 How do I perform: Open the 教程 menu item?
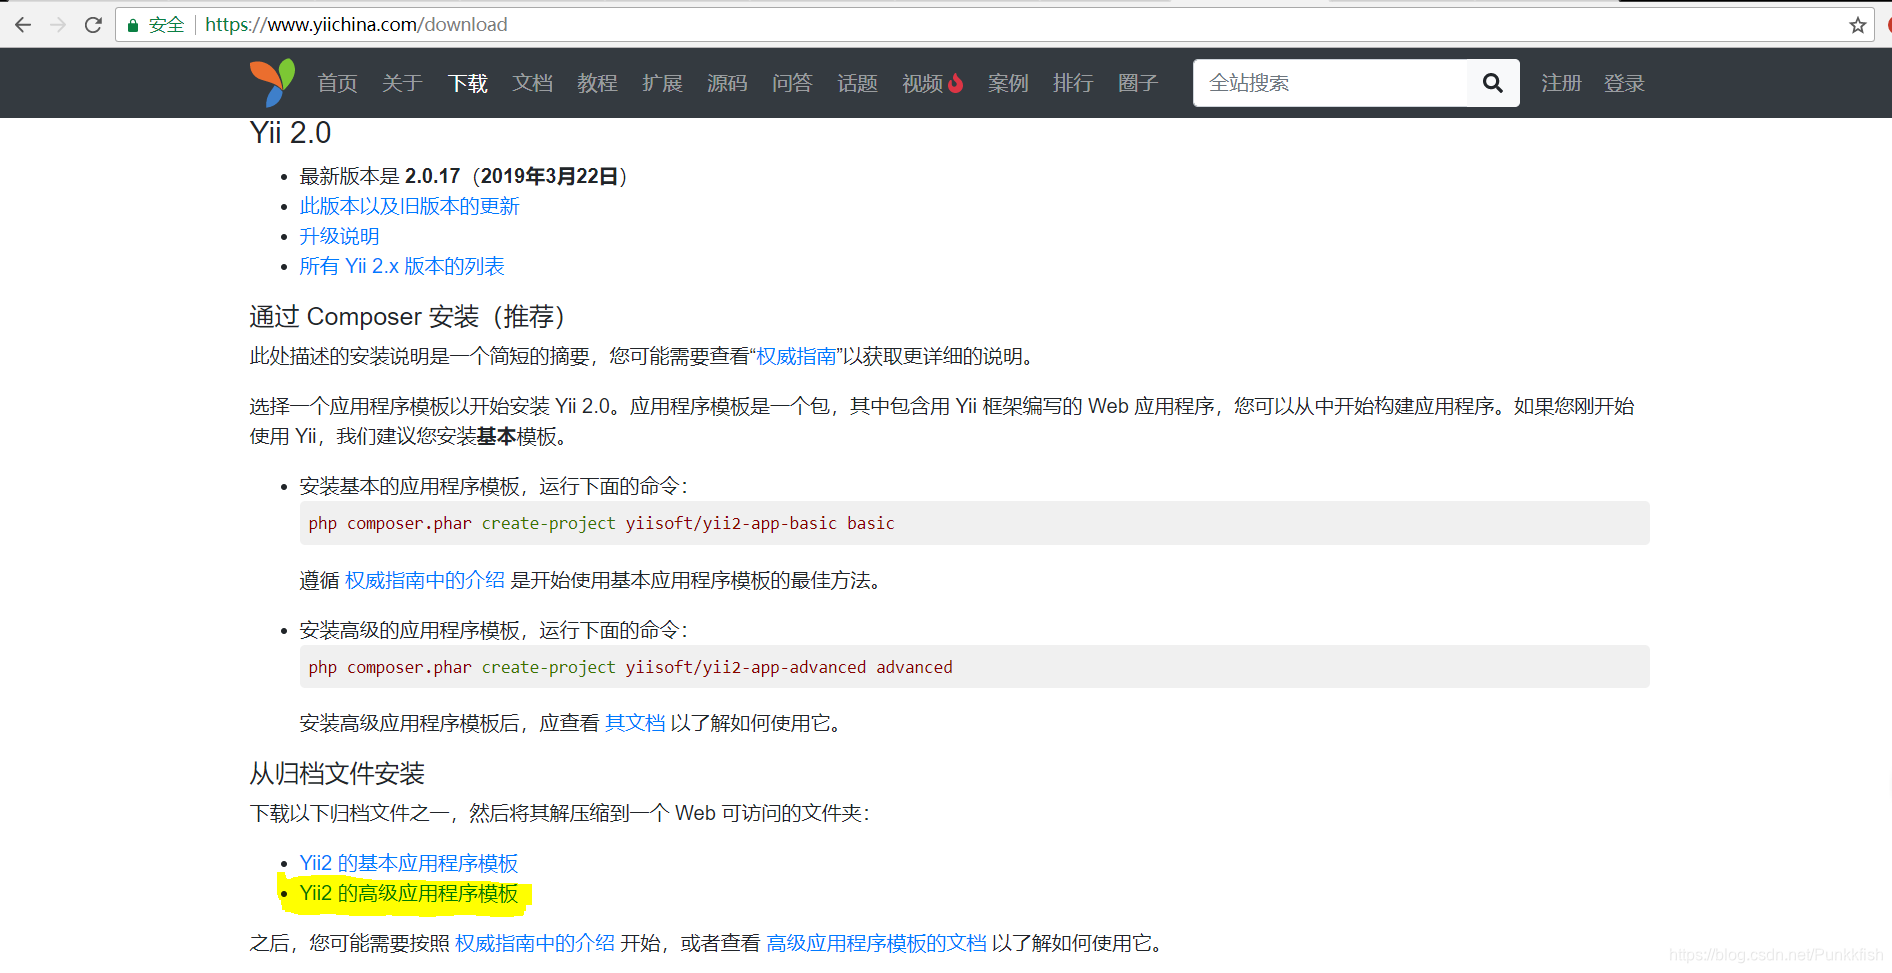coord(597,83)
